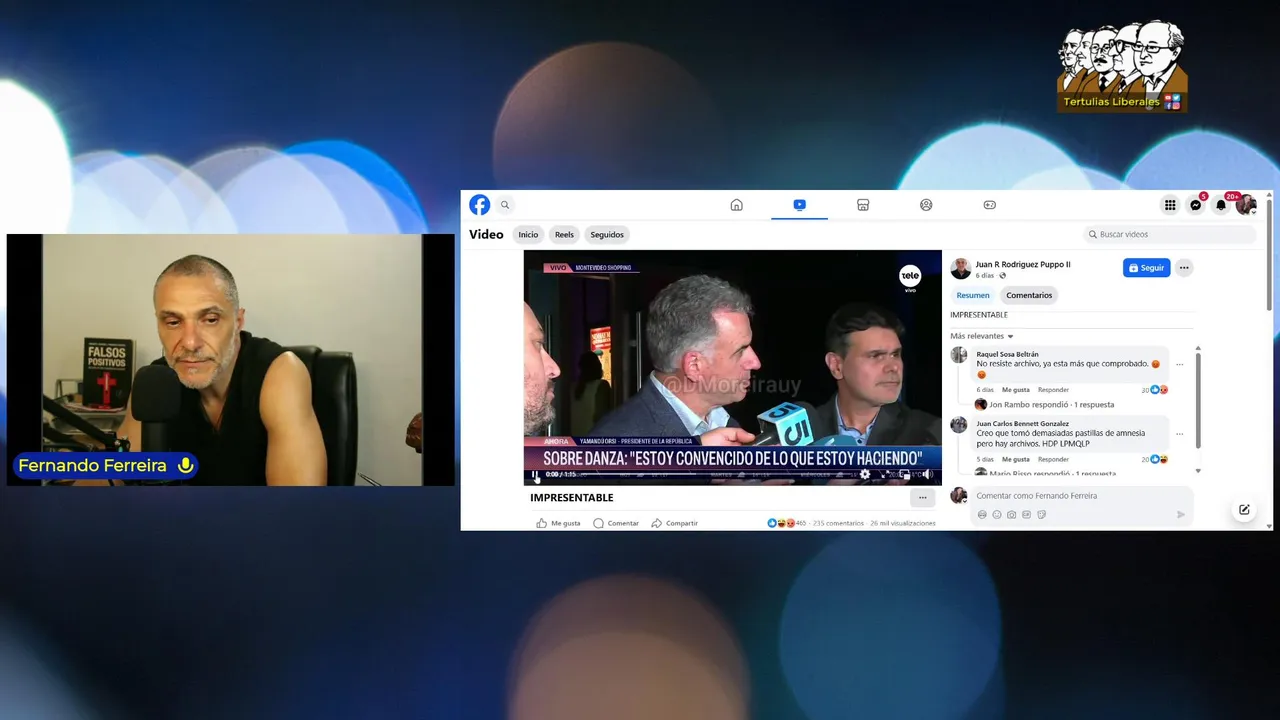Click the Buscar videos search field
1280x720 pixels.
click(x=1170, y=234)
